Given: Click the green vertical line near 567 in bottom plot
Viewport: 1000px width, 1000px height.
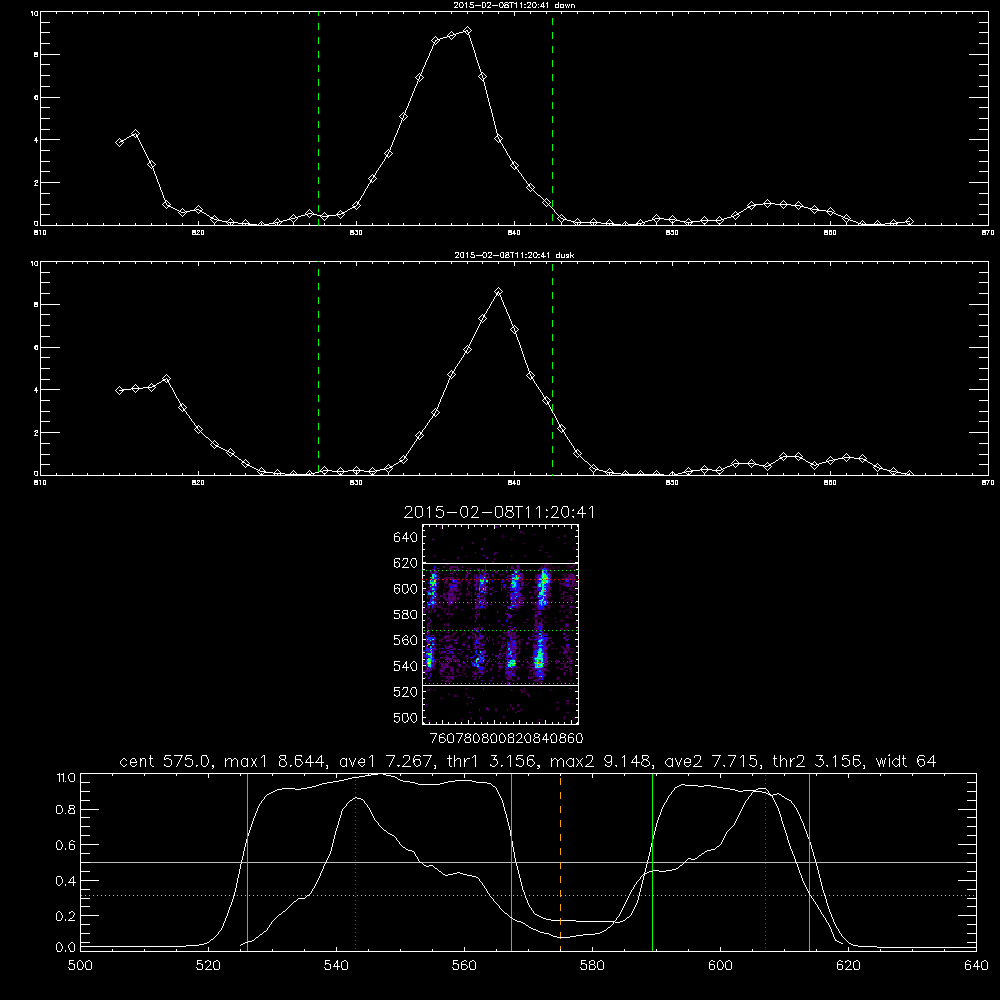Looking at the screenshot, I should [511, 861].
